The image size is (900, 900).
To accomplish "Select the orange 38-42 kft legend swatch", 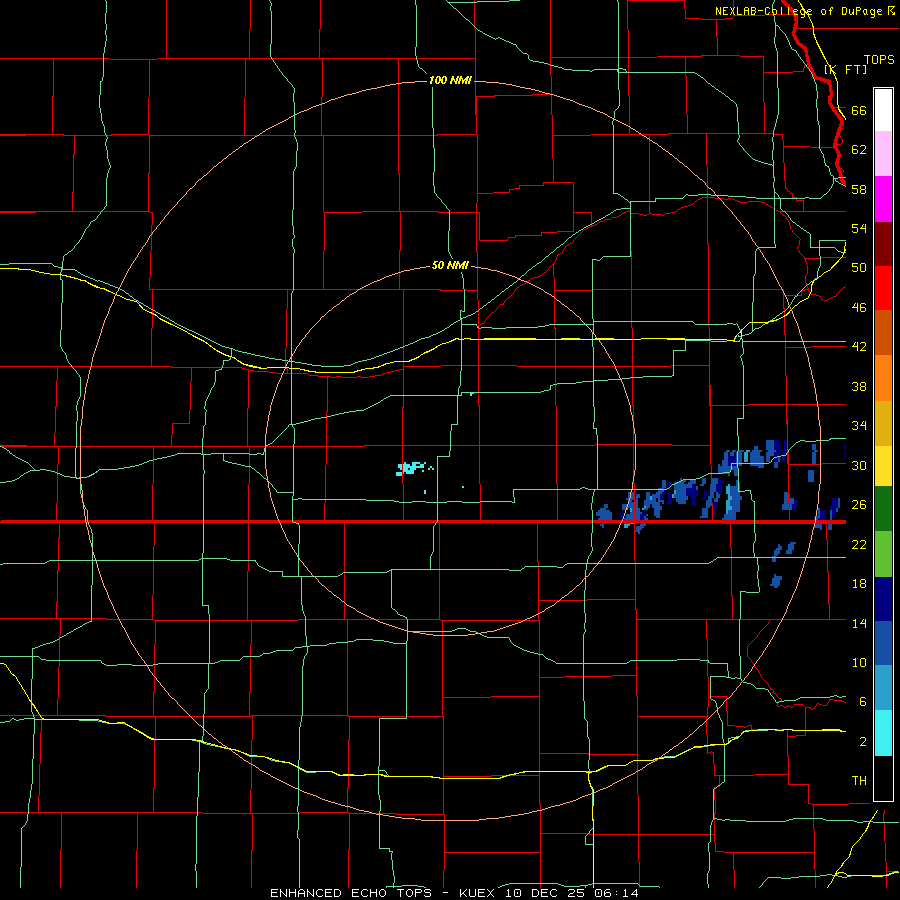I will coord(883,378).
